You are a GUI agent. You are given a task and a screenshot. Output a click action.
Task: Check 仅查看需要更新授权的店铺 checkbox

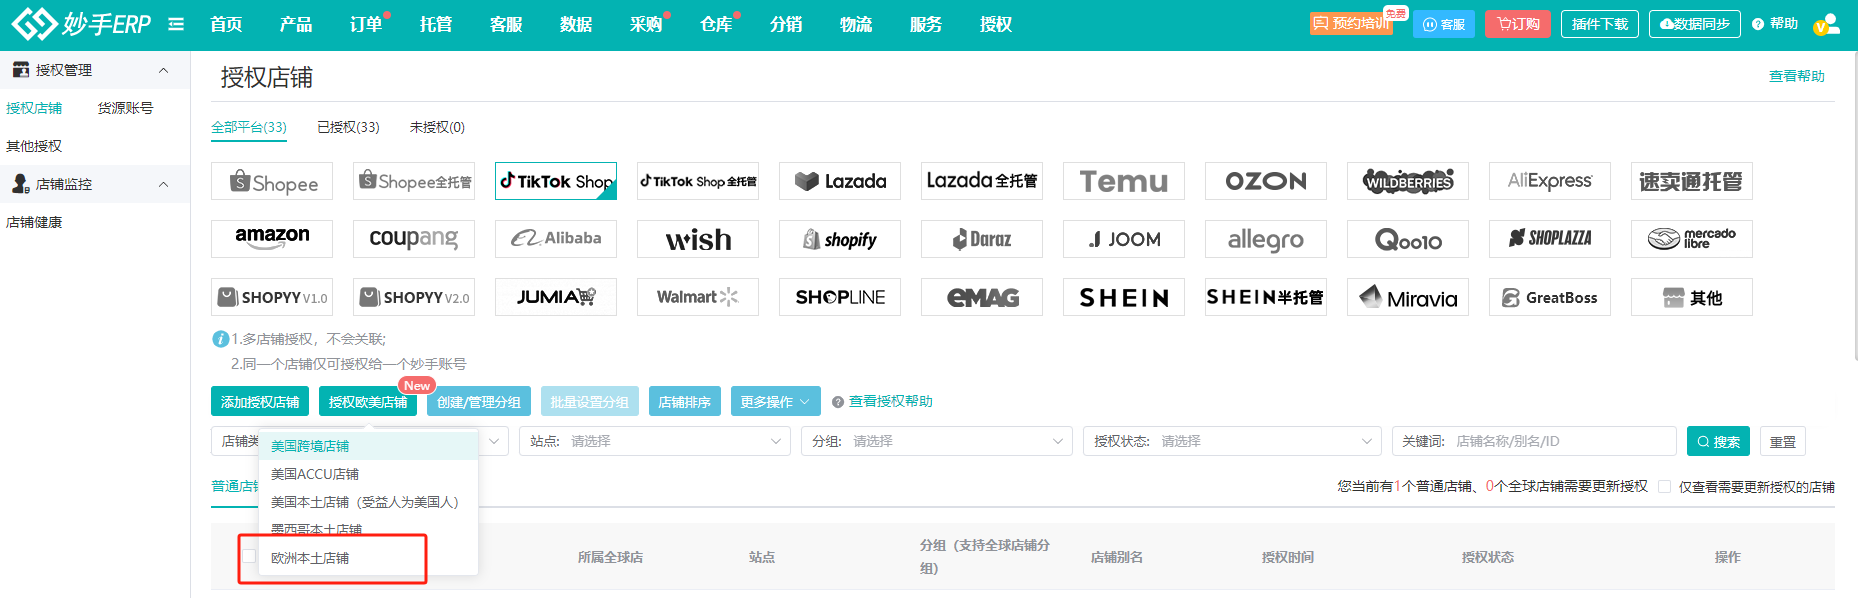click(1664, 487)
